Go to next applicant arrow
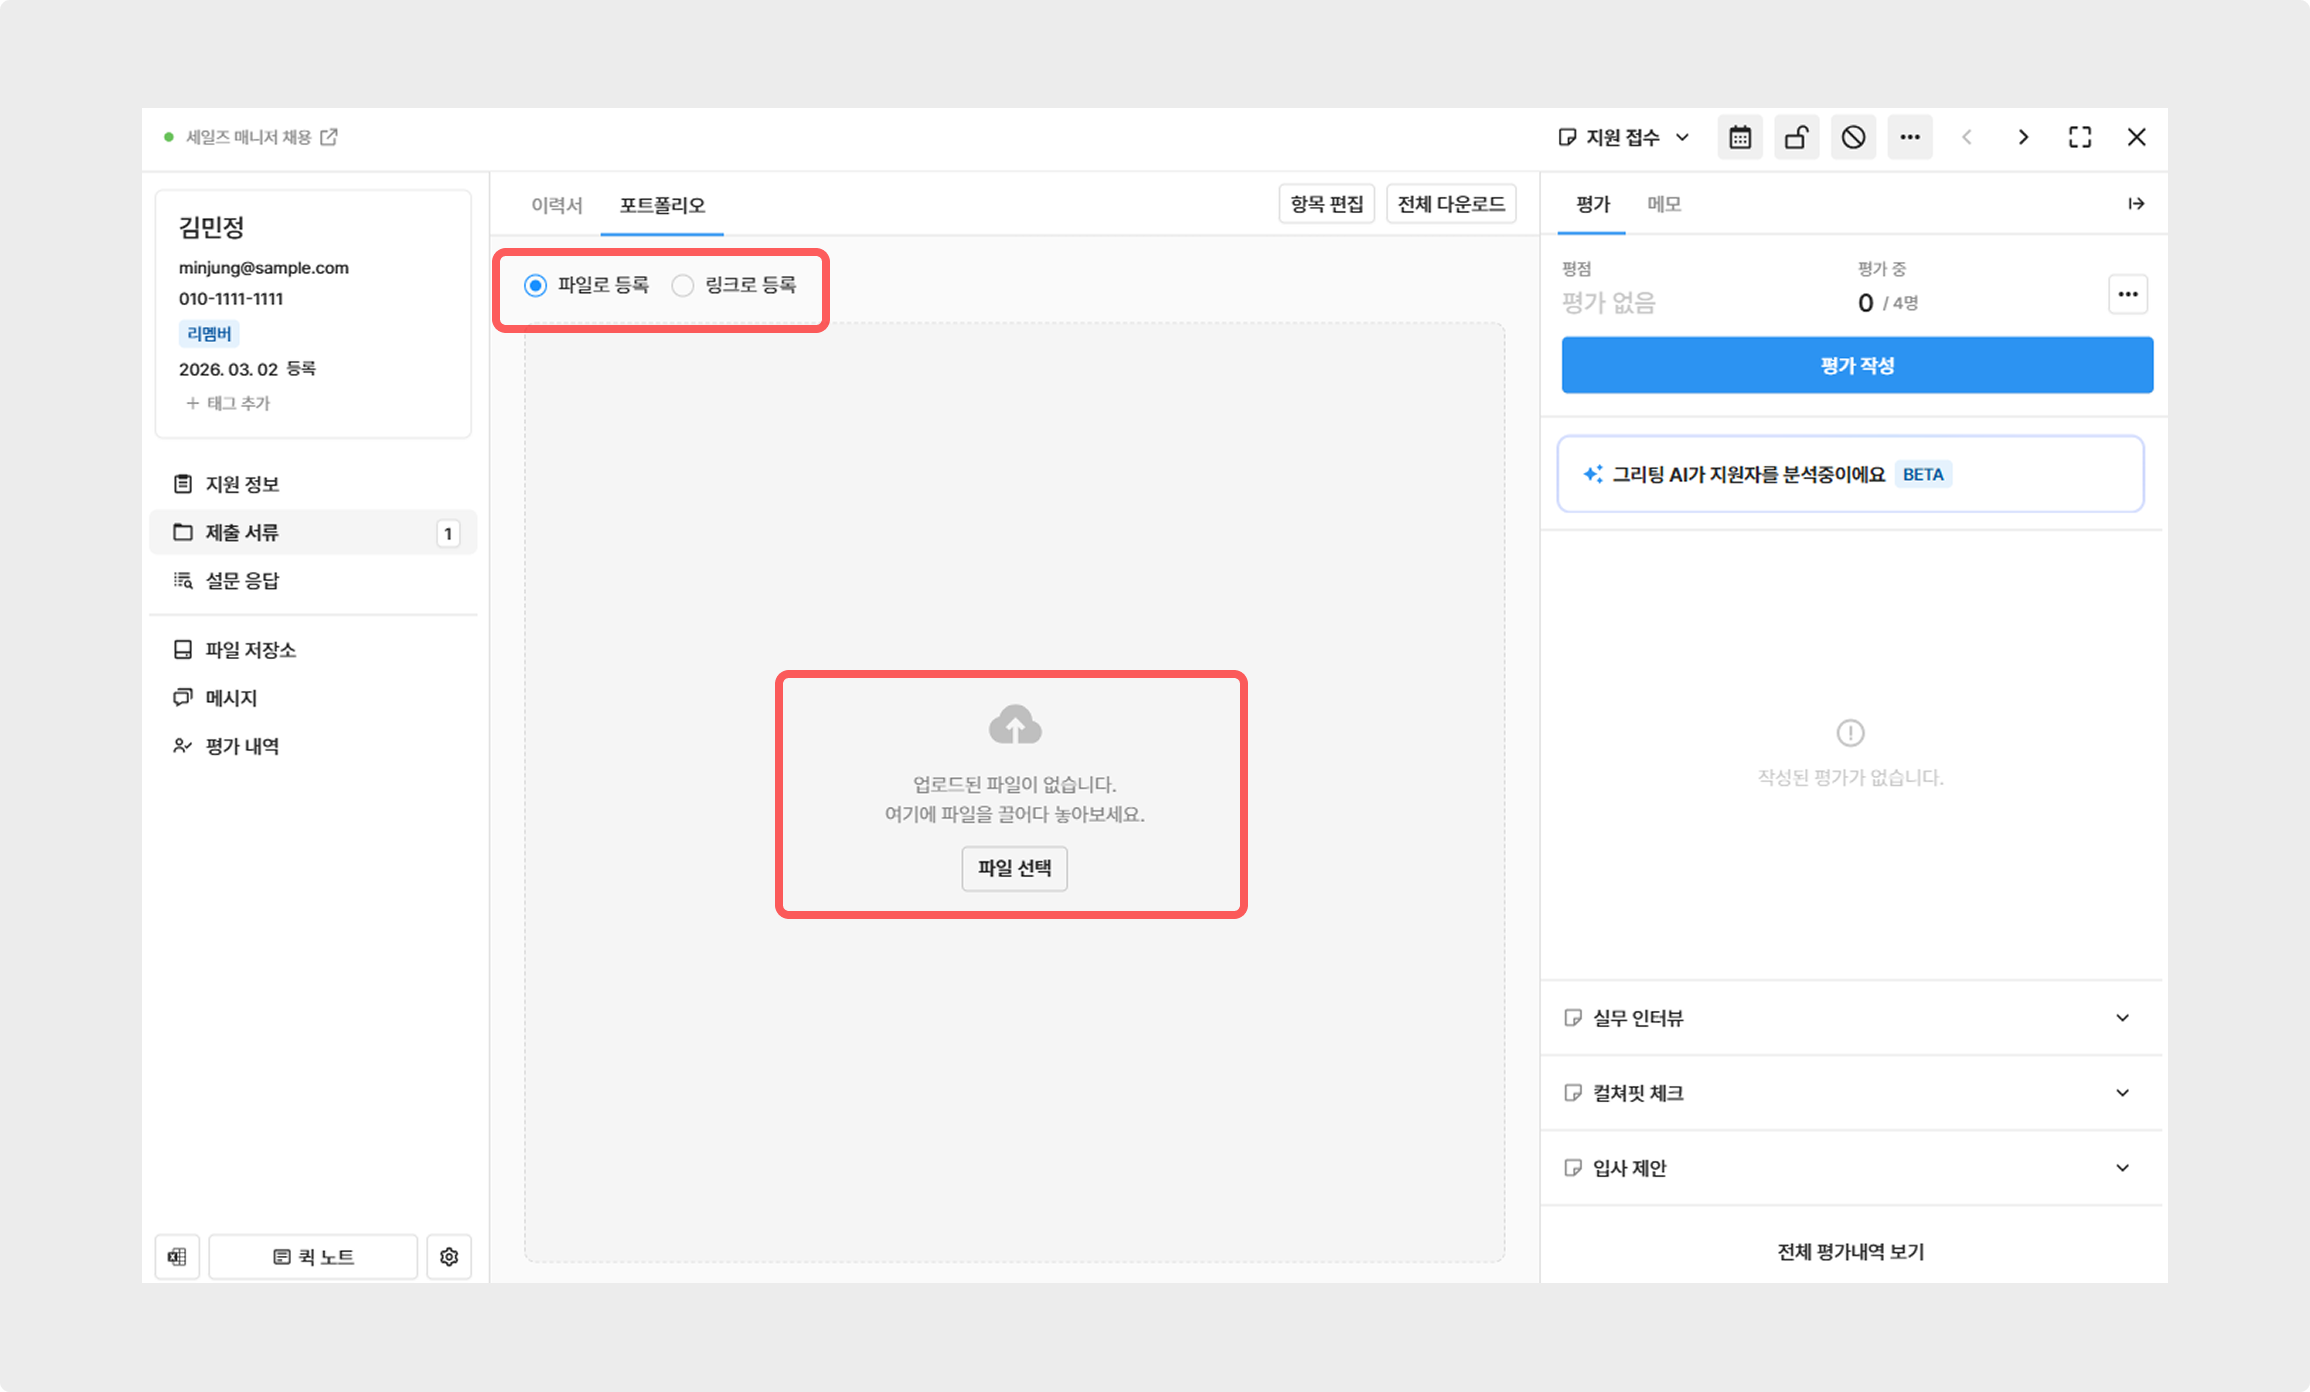The height and width of the screenshot is (1392, 2310). pos(2023,137)
